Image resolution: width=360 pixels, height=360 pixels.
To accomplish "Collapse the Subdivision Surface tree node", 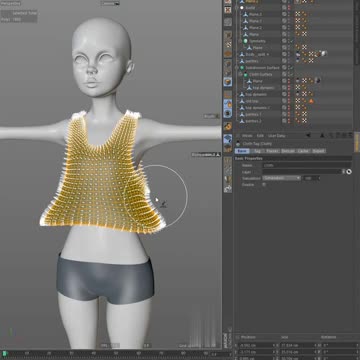I will [237, 67].
